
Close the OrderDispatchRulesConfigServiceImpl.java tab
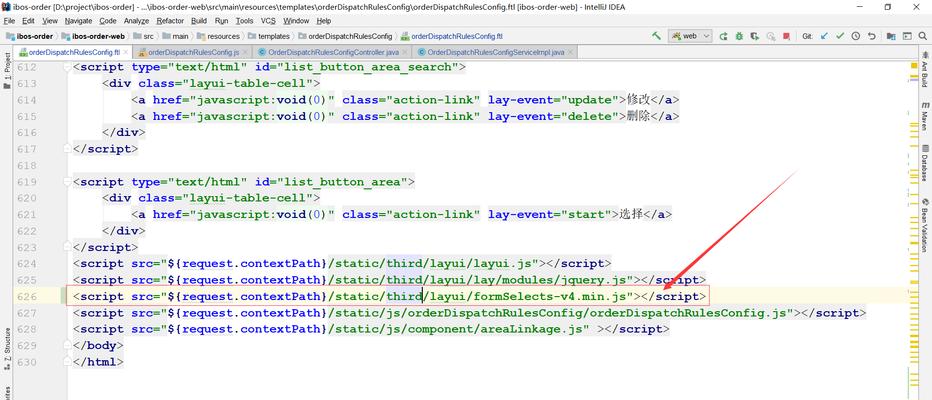coord(570,52)
